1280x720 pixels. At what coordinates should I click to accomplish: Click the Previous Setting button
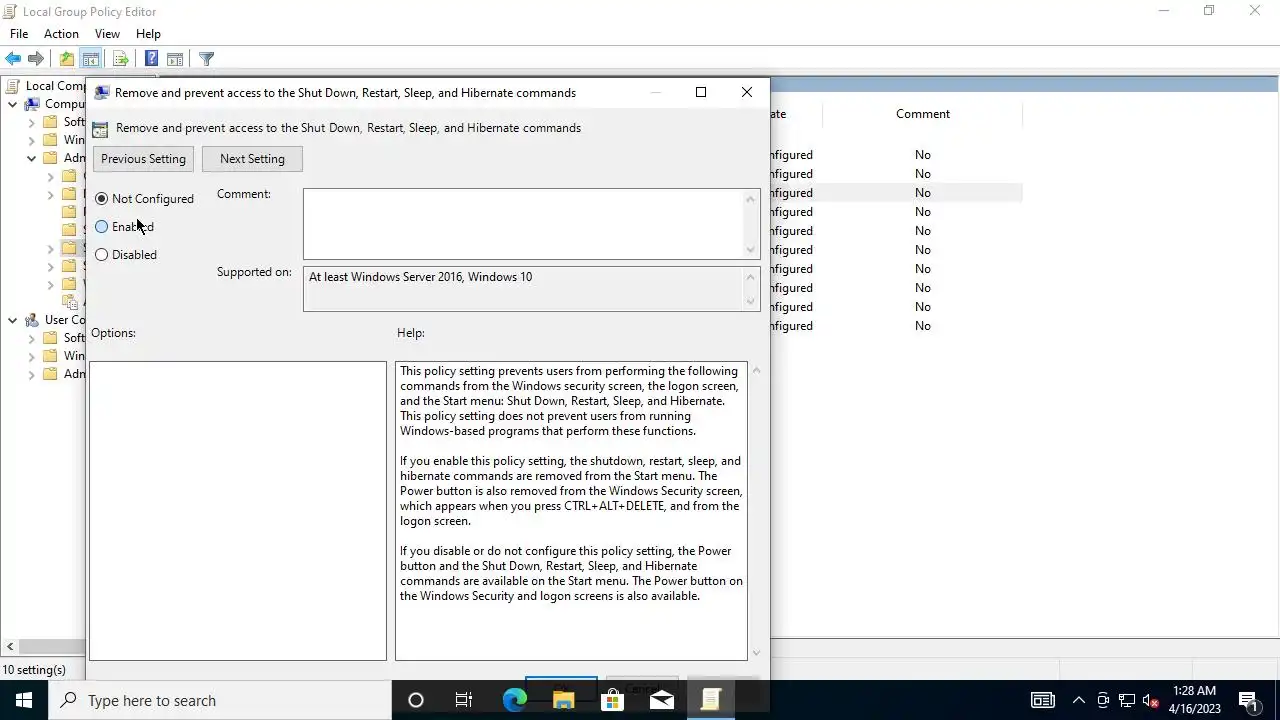point(143,159)
